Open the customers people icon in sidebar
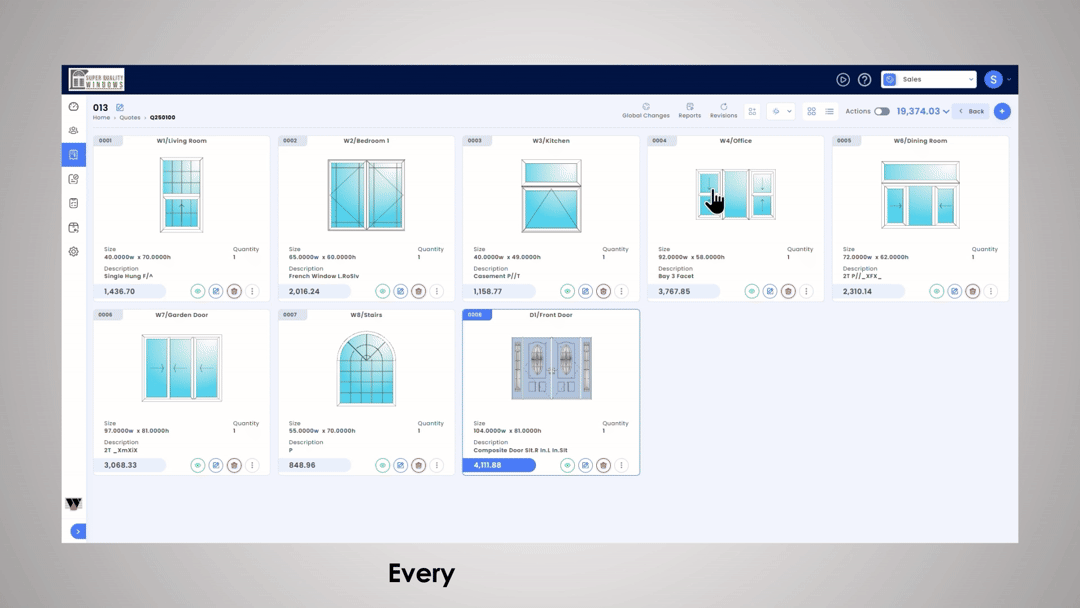 74,130
